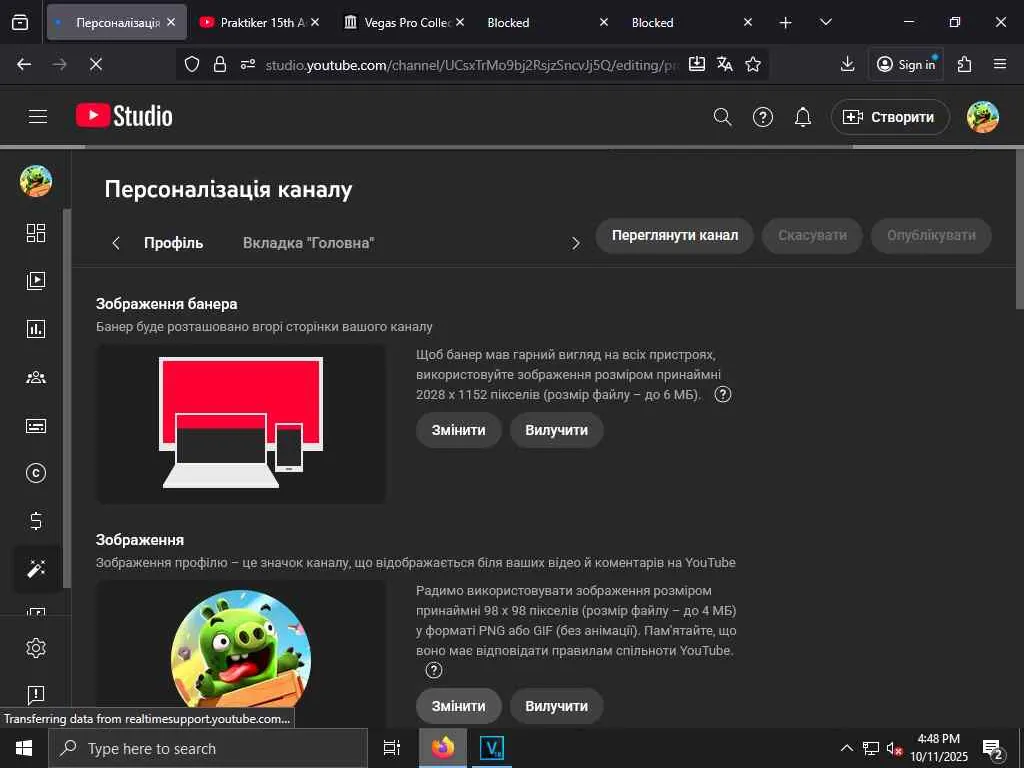Open search in YouTube Studio header
The image size is (1024, 768).
coord(722,117)
